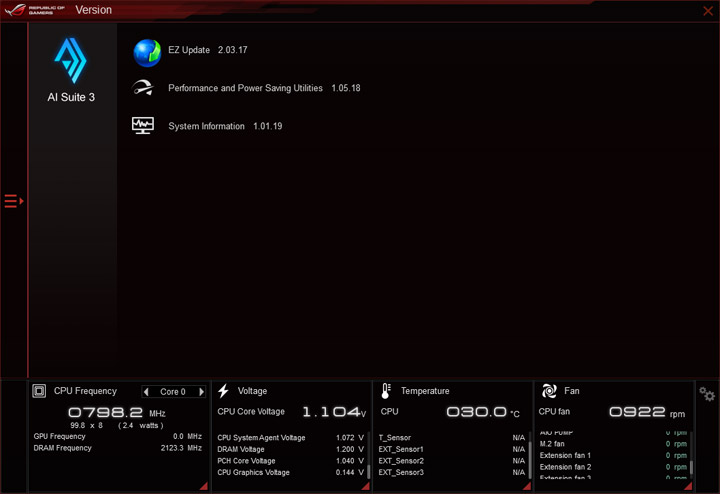Viewport: 720px width, 494px height.
Task: Expand the Fan panel corner triangle
Action: tap(688, 486)
